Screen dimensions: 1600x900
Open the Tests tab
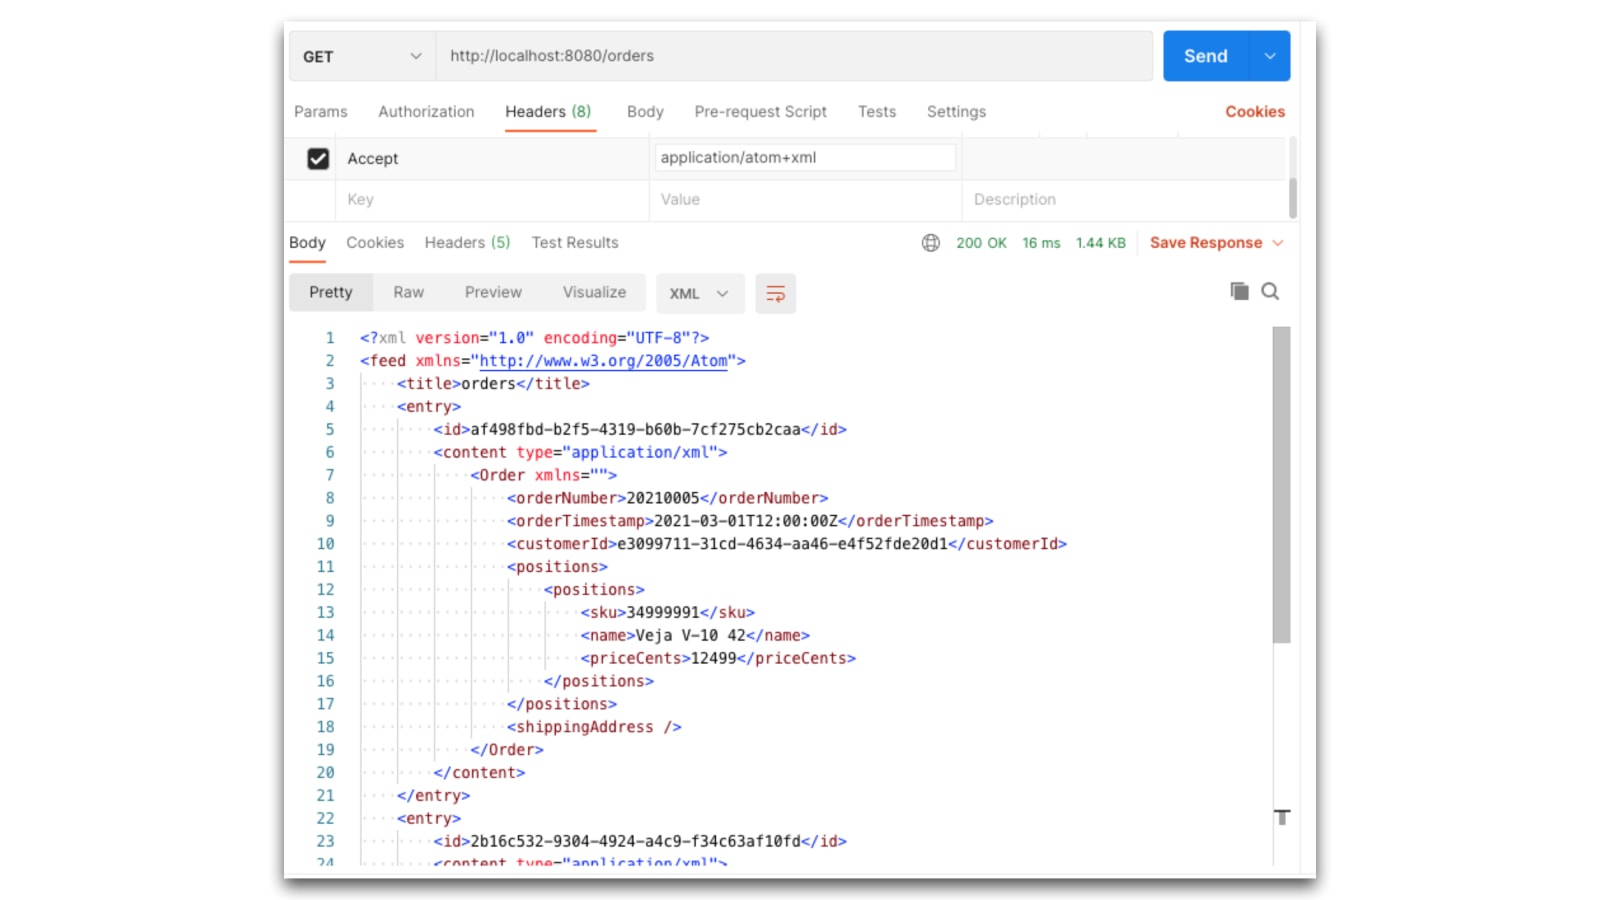point(877,112)
